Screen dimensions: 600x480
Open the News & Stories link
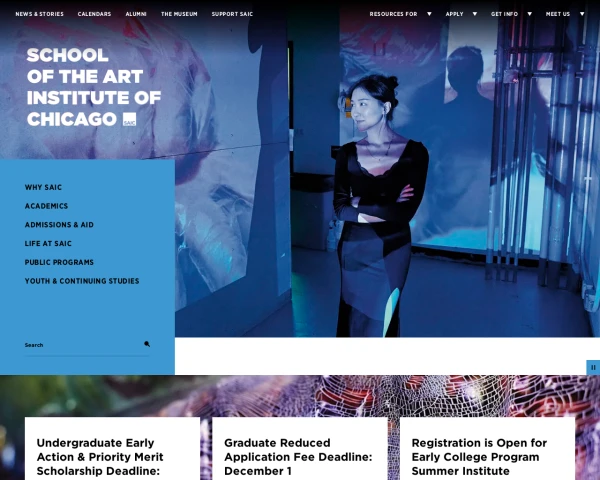point(39,14)
